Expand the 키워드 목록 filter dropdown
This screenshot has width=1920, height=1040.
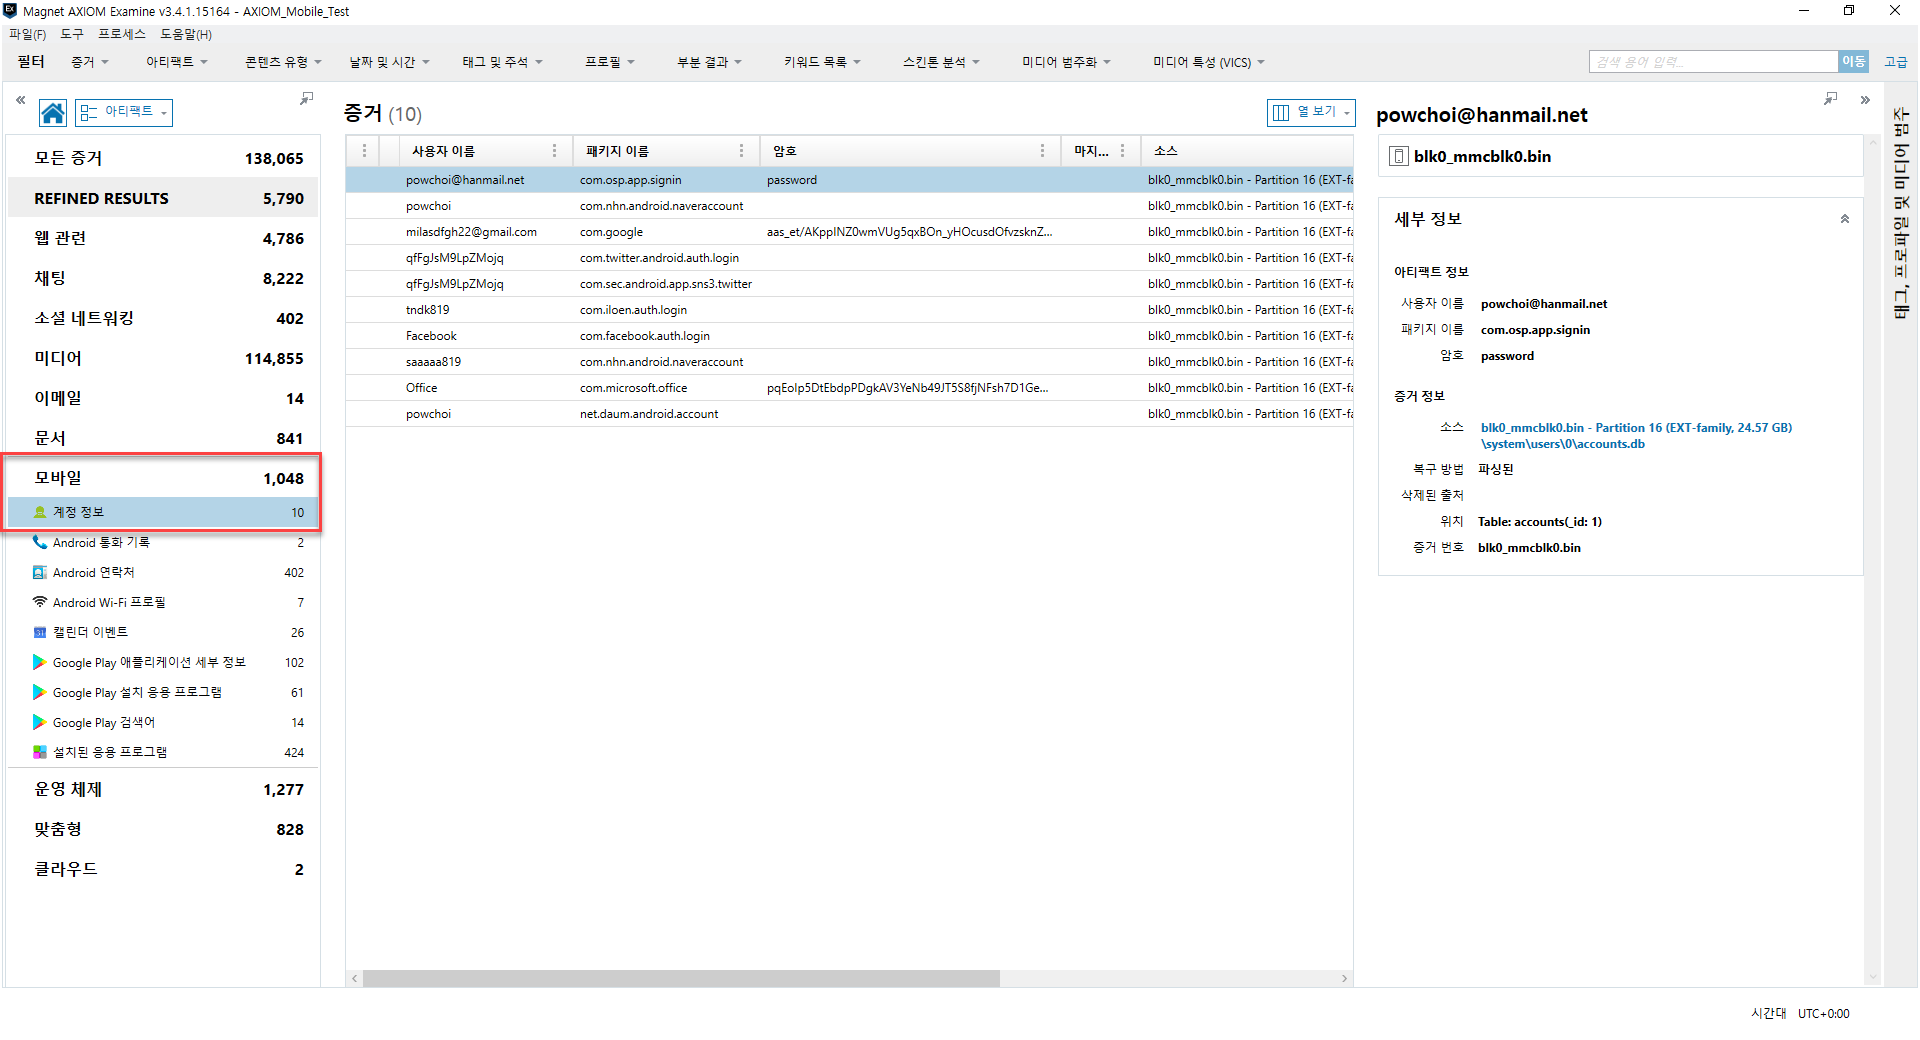coord(822,62)
